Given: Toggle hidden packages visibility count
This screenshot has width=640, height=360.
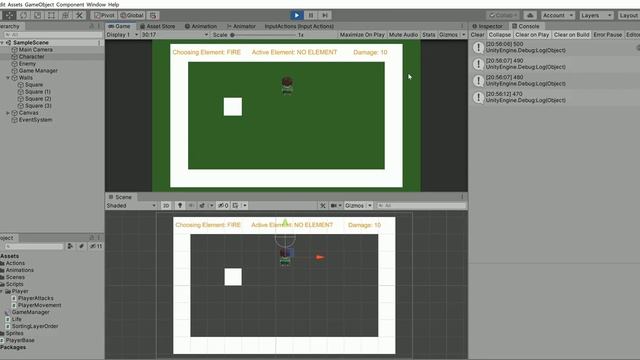Looking at the screenshot, I should [x=96, y=246].
